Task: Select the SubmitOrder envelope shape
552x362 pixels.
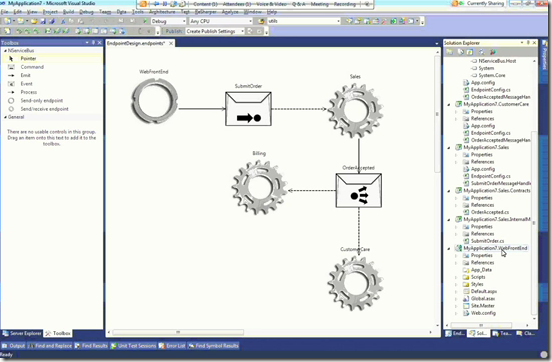Action: pos(248,109)
